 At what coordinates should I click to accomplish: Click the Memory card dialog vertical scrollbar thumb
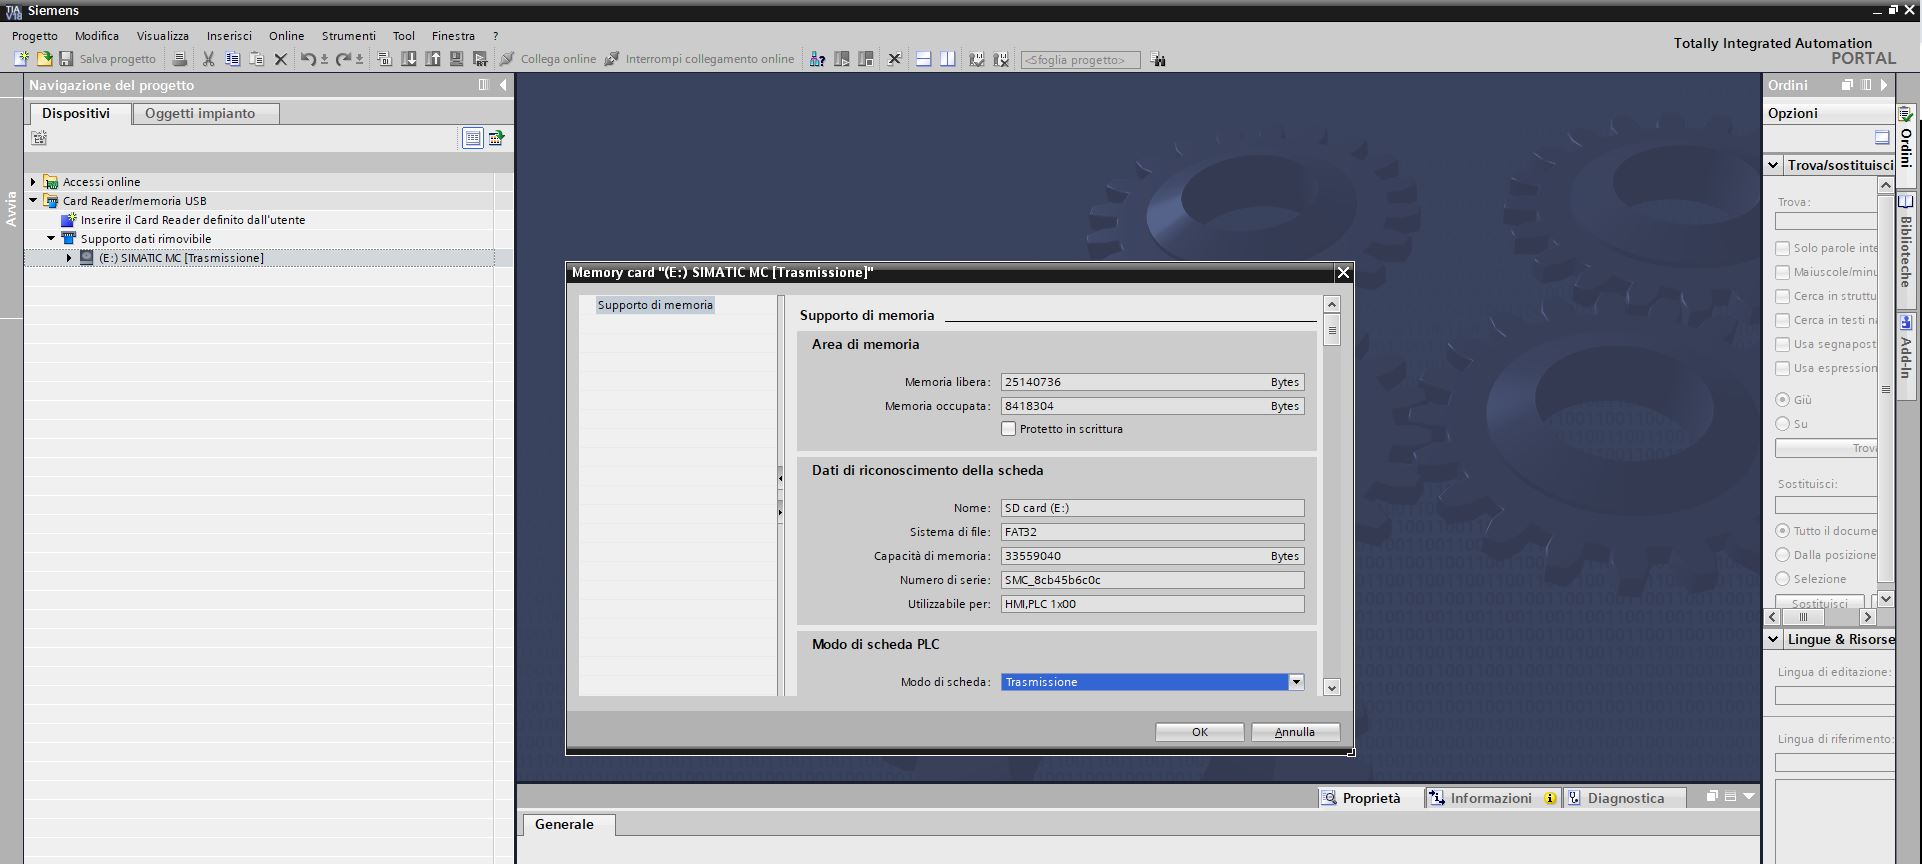coord(1332,330)
